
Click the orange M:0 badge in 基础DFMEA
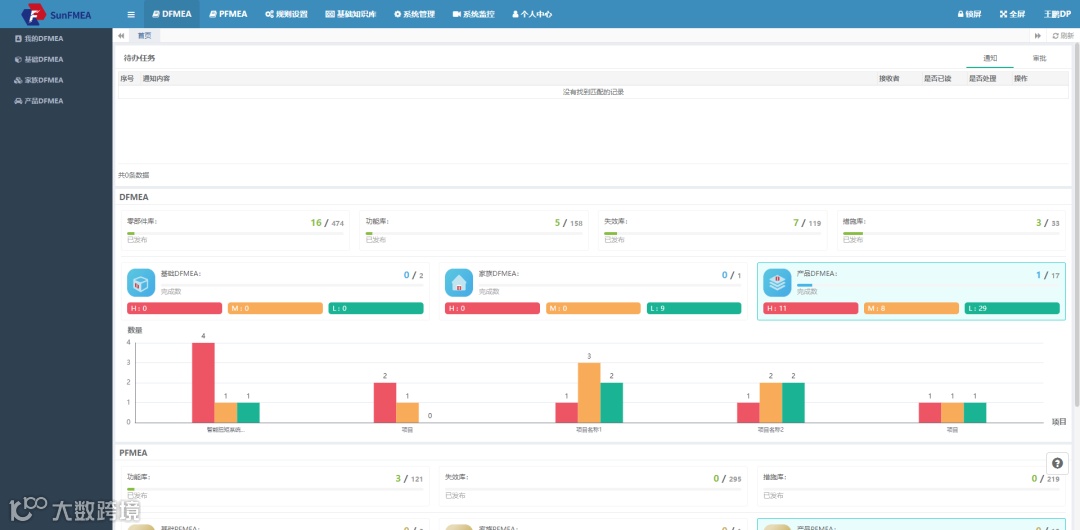tap(275, 308)
